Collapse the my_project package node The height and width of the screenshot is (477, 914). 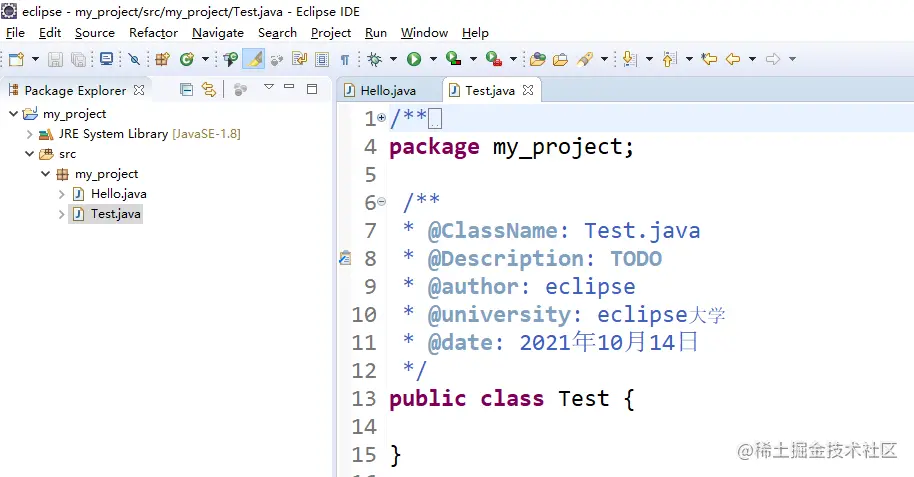click(45, 174)
